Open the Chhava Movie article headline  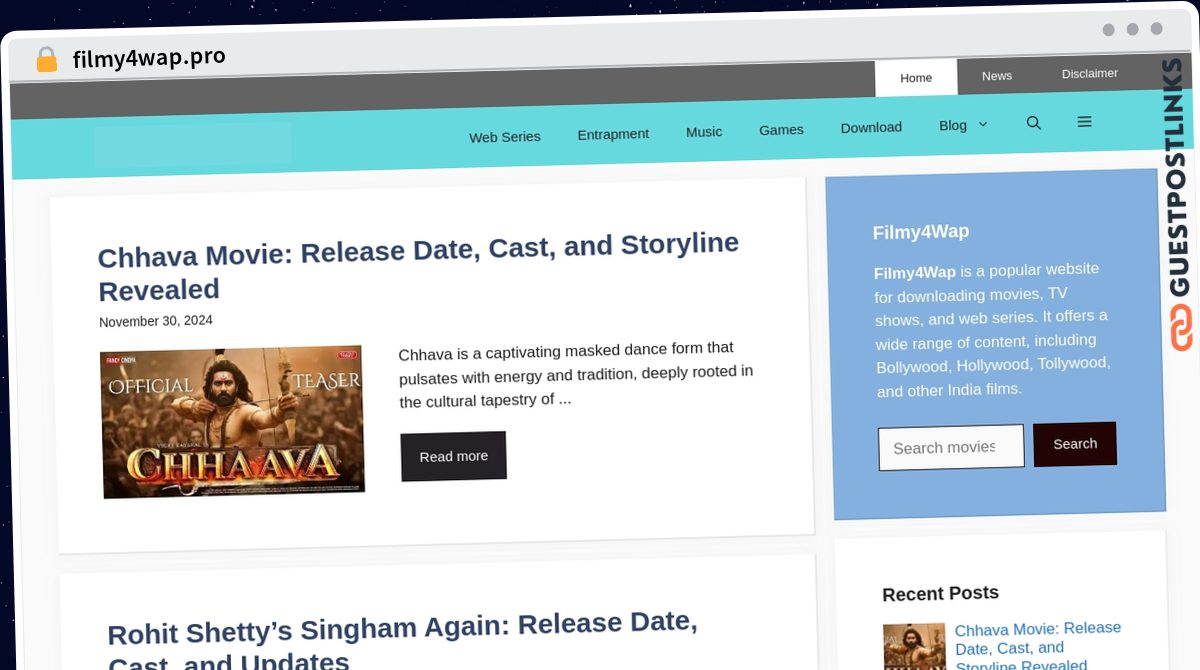pos(418,266)
